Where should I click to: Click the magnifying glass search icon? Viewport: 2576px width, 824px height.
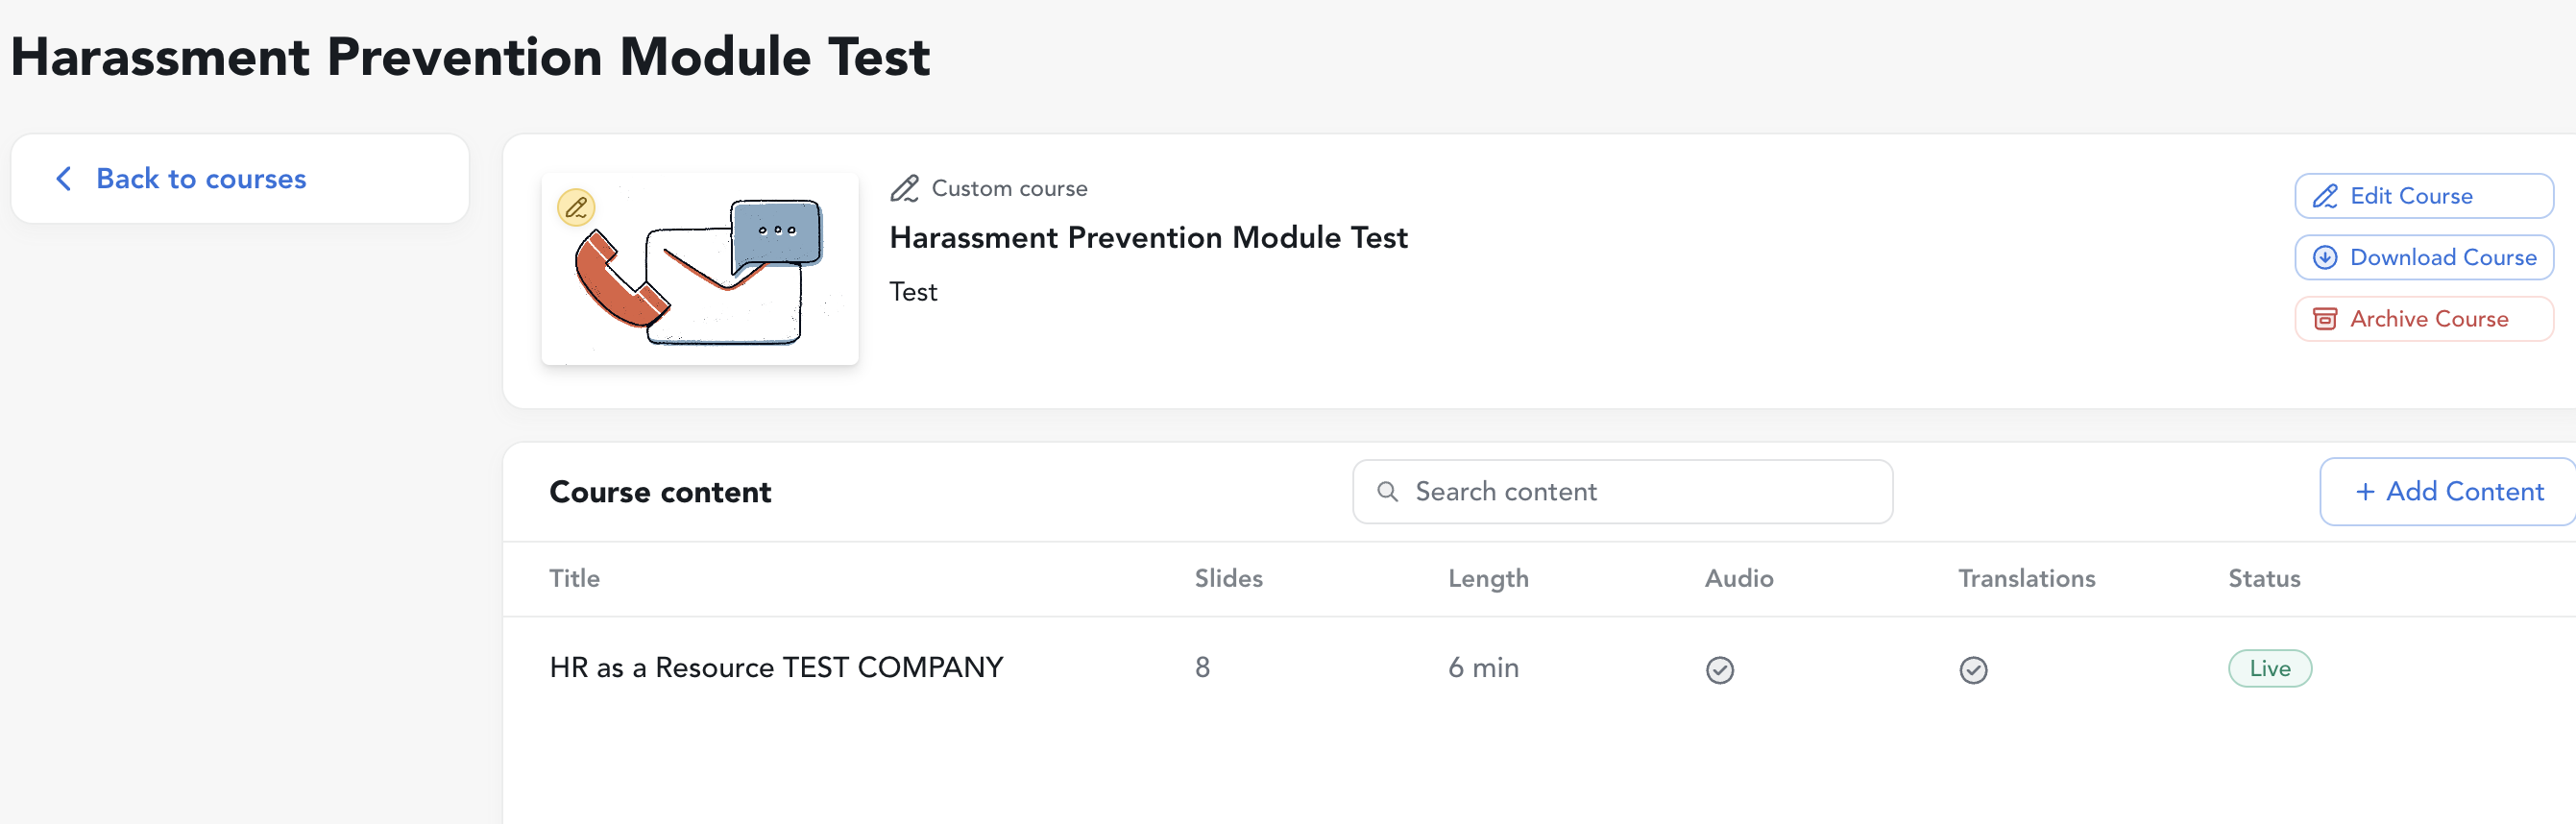[x=1387, y=492]
